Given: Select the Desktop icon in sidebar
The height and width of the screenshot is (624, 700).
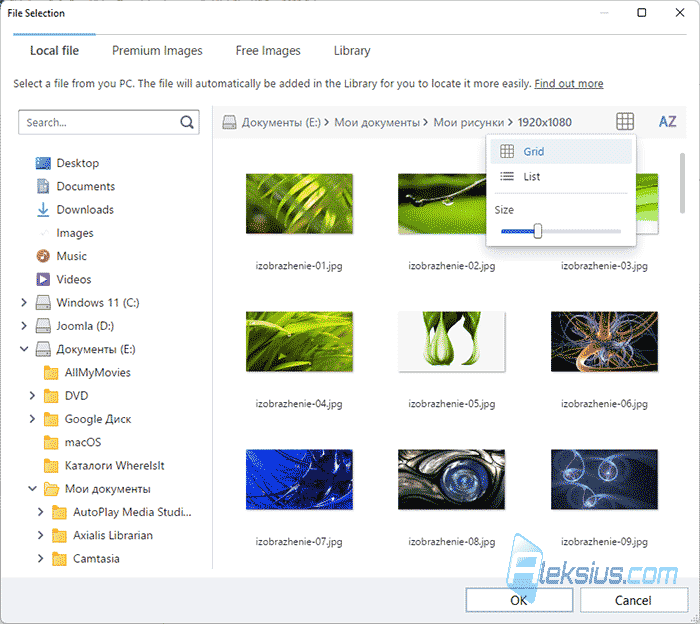Looking at the screenshot, I should (43, 163).
